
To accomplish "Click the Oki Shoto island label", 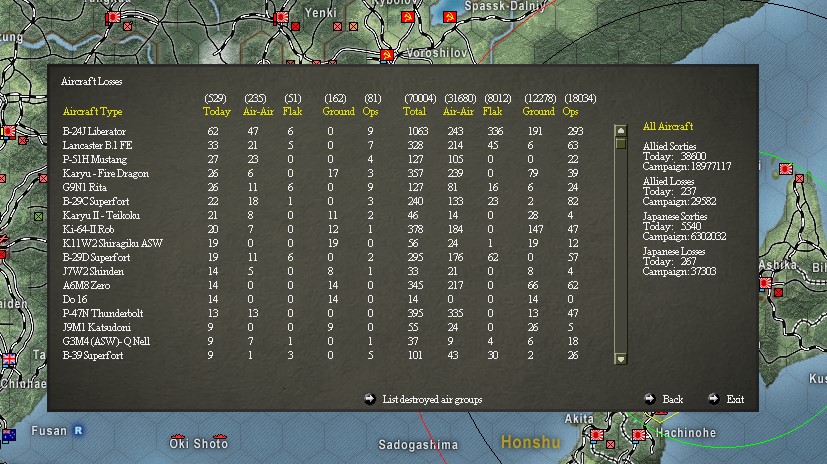I will pos(198,443).
